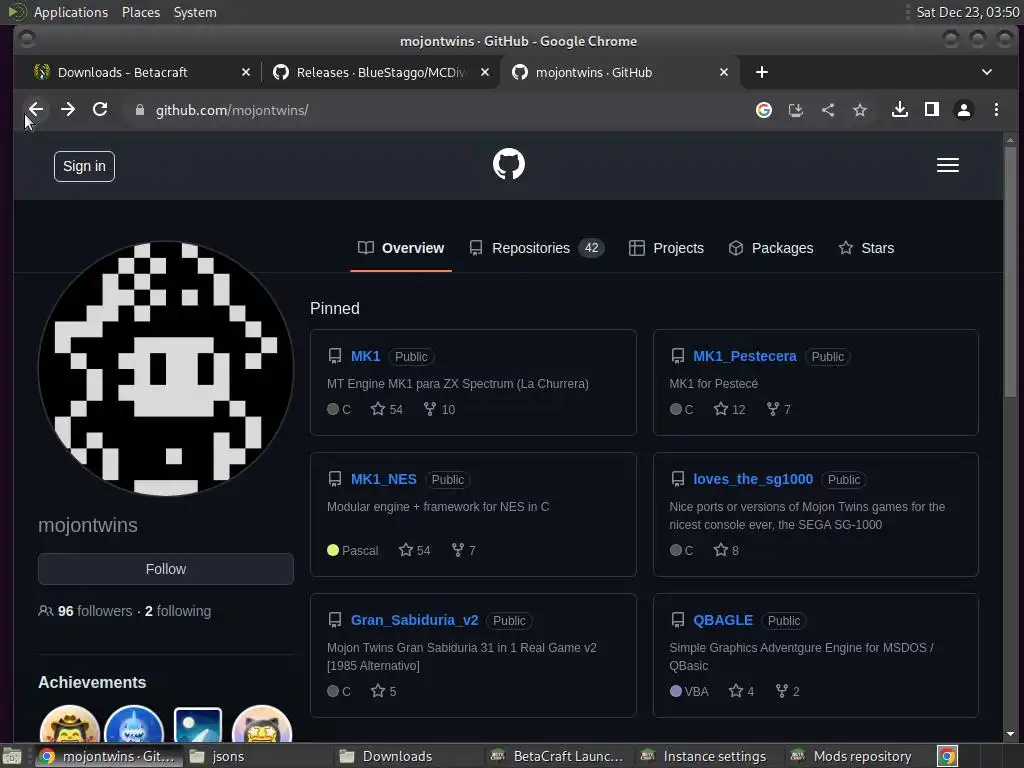
Task: Close the Downloads - Betacraft tab
Action: coord(246,72)
